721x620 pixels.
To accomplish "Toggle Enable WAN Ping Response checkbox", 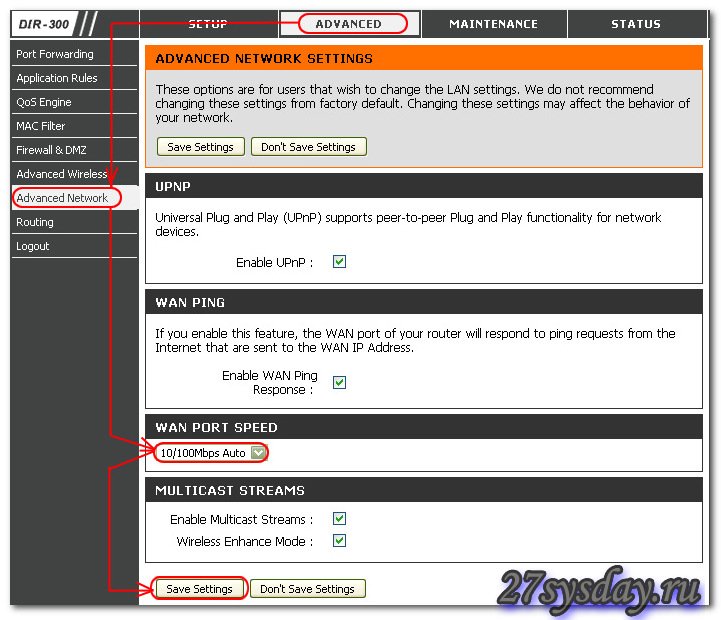I will click(x=339, y=382).
